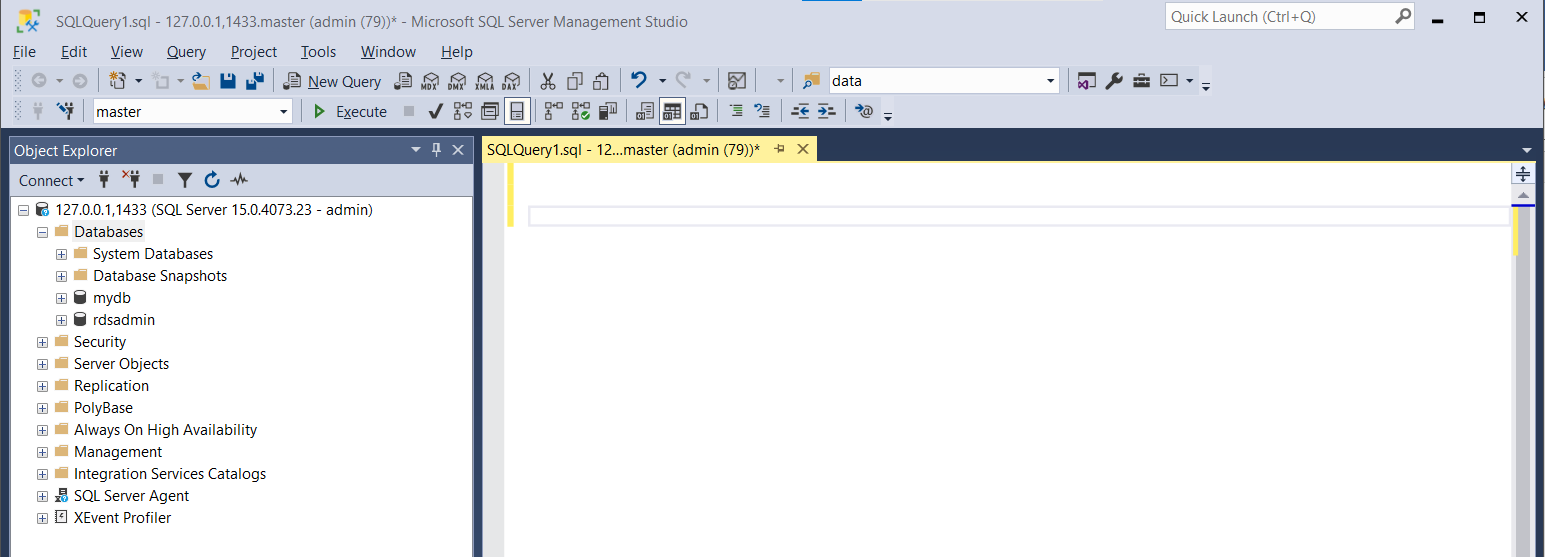Image resolution: width=1545 pixels, height=557 pixels.
Task: Open the undo history dropdown arrow
Action: 662,81
